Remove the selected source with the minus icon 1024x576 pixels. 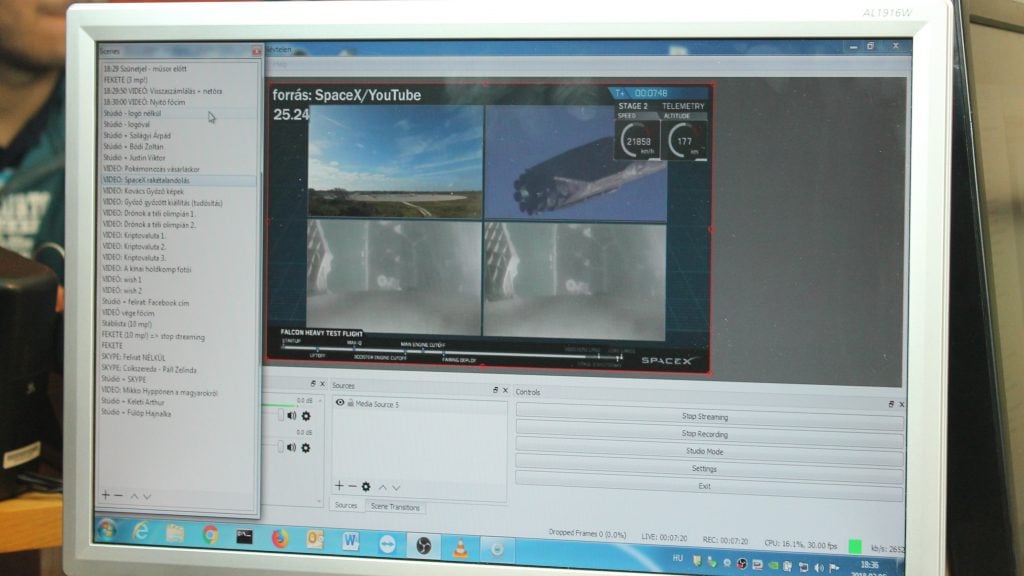(352, 486)
